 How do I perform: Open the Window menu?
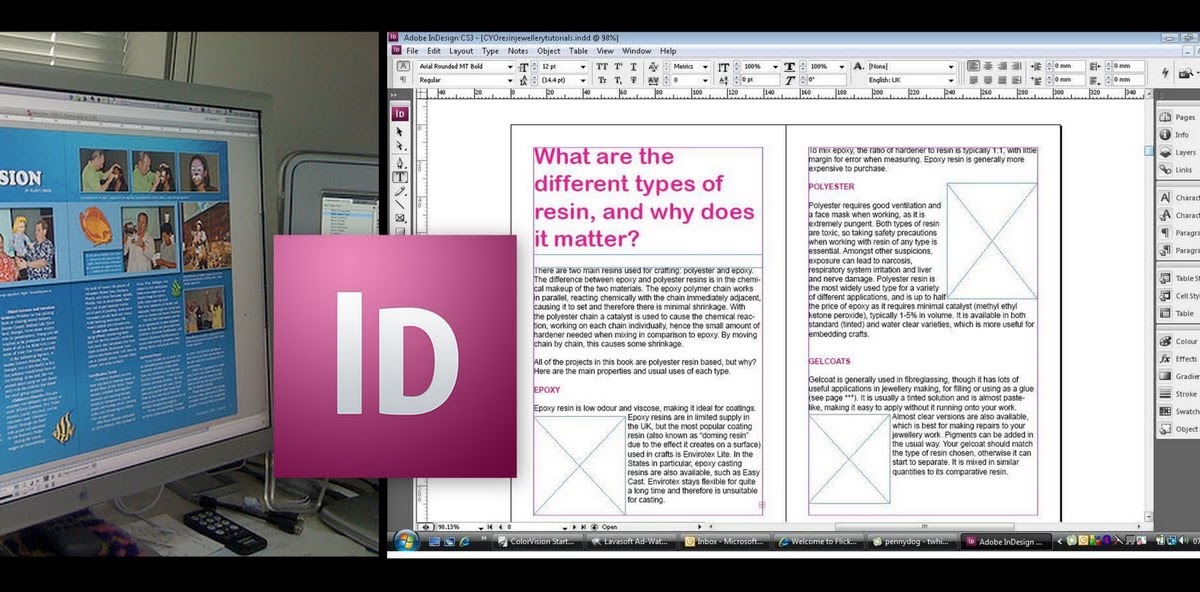click(x=636, y=50)
